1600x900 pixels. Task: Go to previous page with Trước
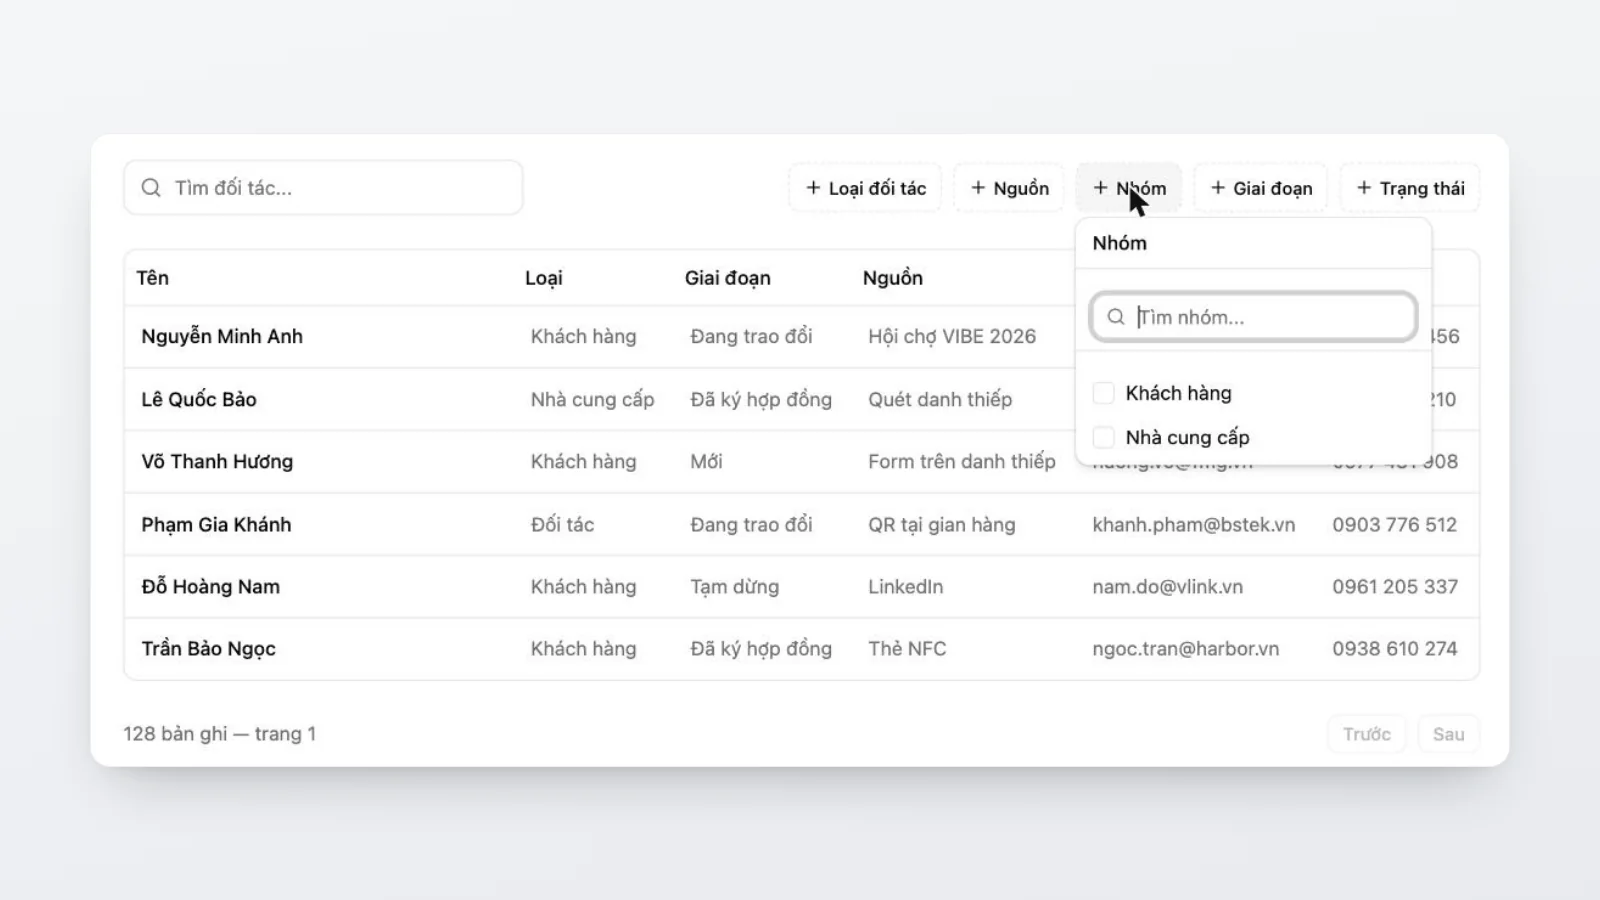(x=1367, y=734)
